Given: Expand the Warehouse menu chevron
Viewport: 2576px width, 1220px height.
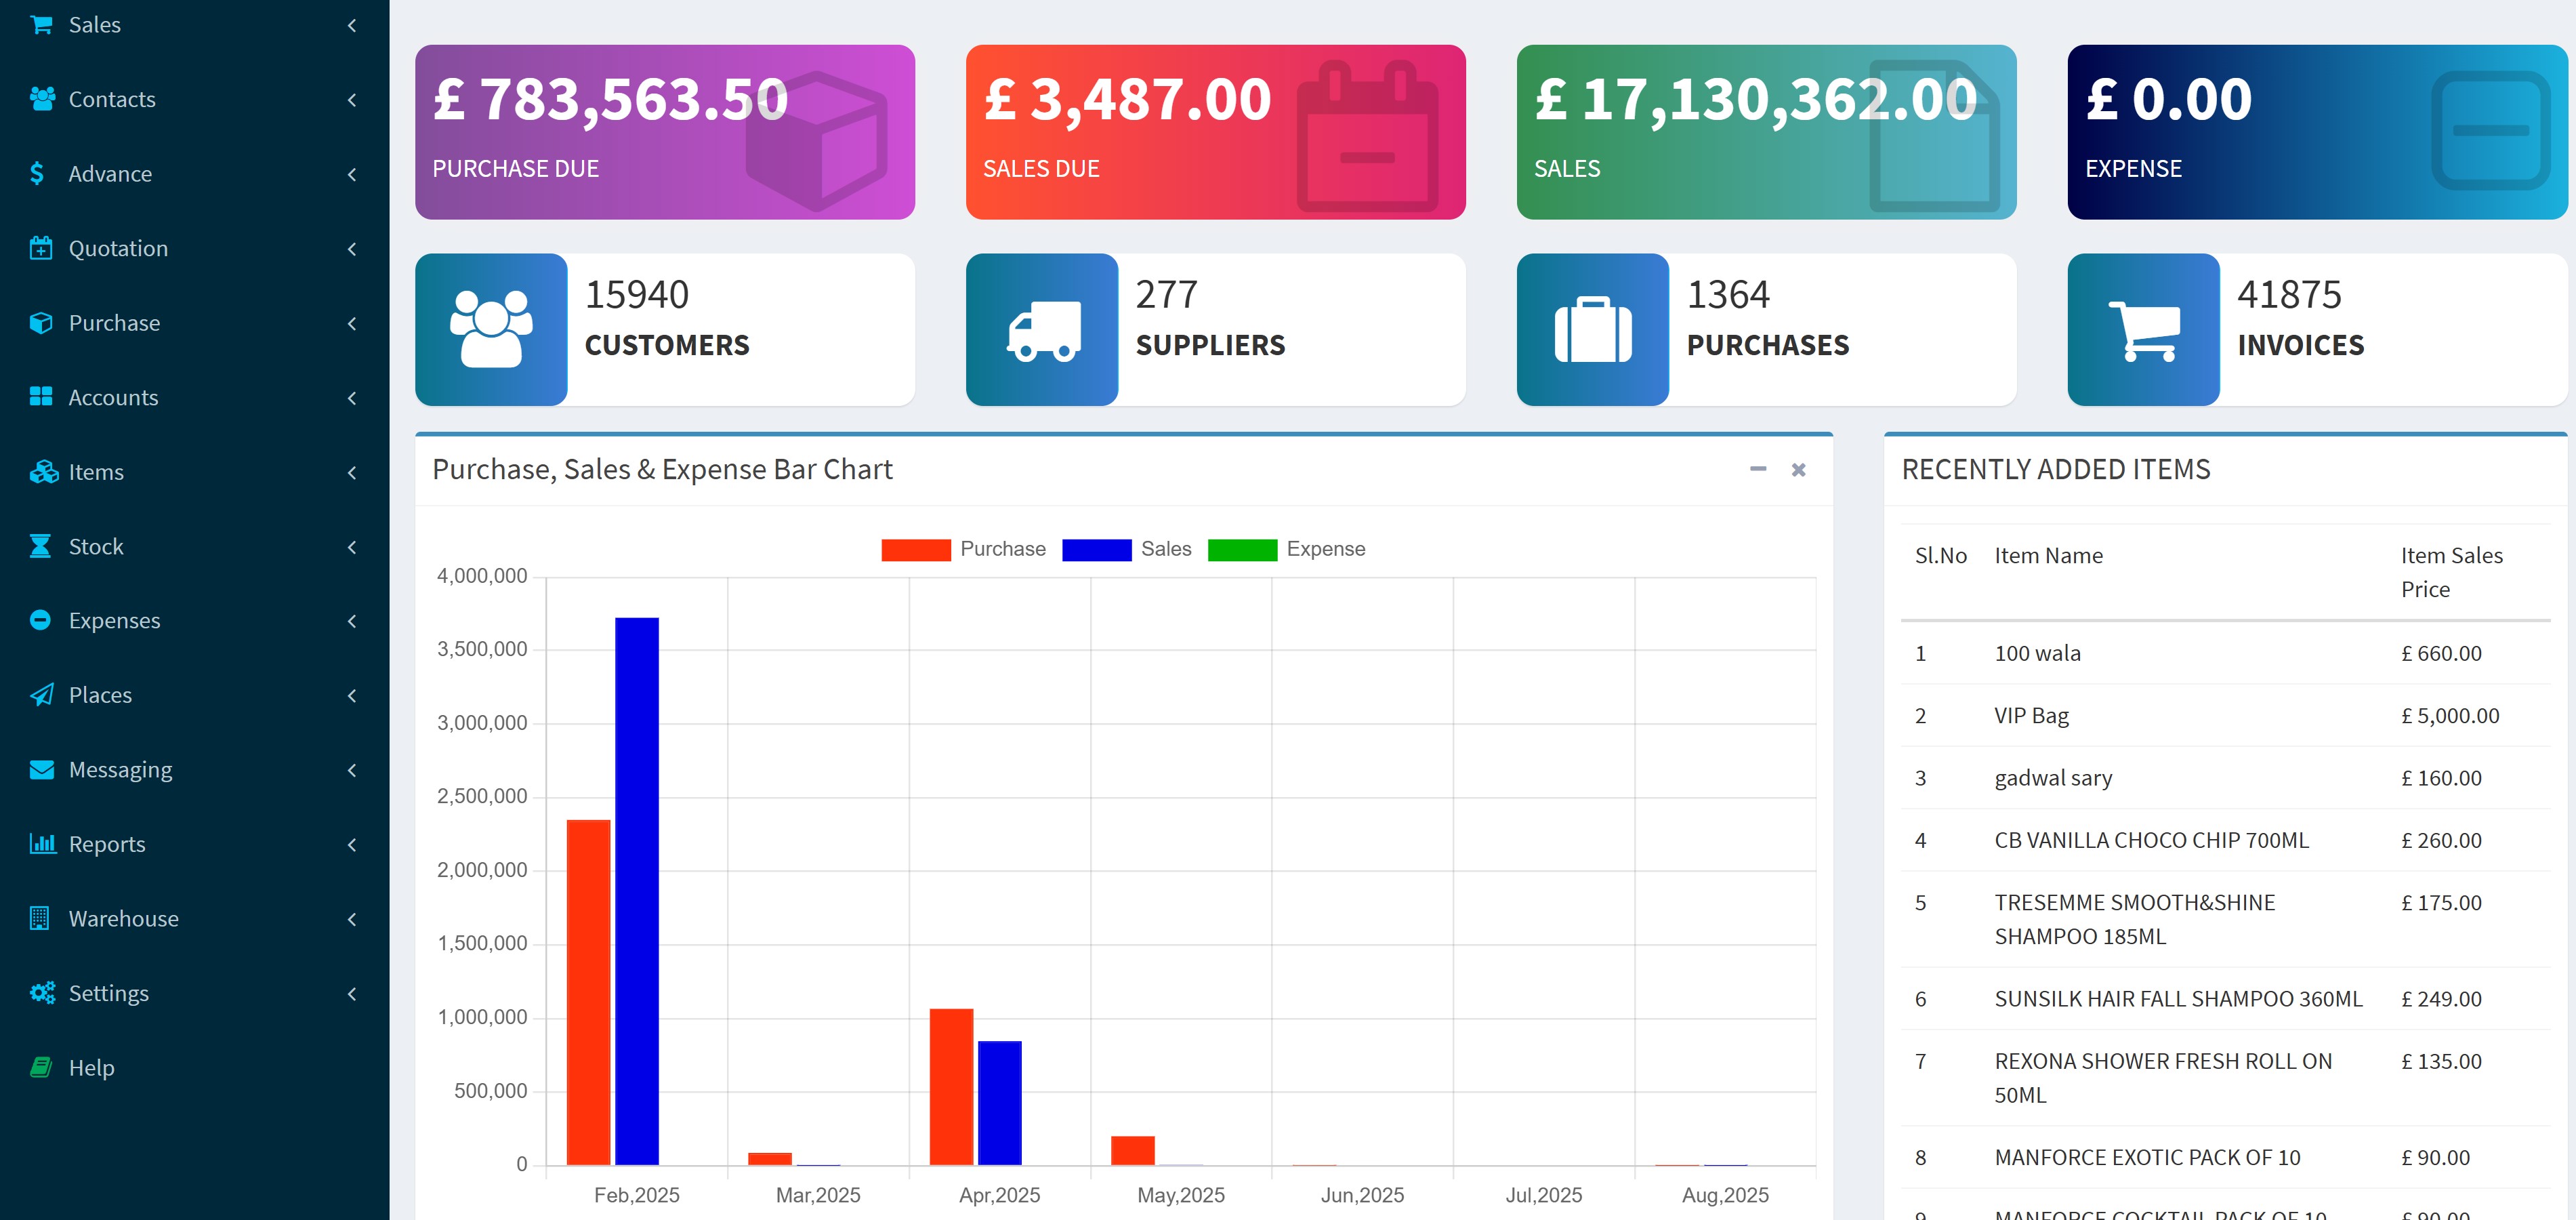Looking at the screenshot, I should [x=352, y=918].
